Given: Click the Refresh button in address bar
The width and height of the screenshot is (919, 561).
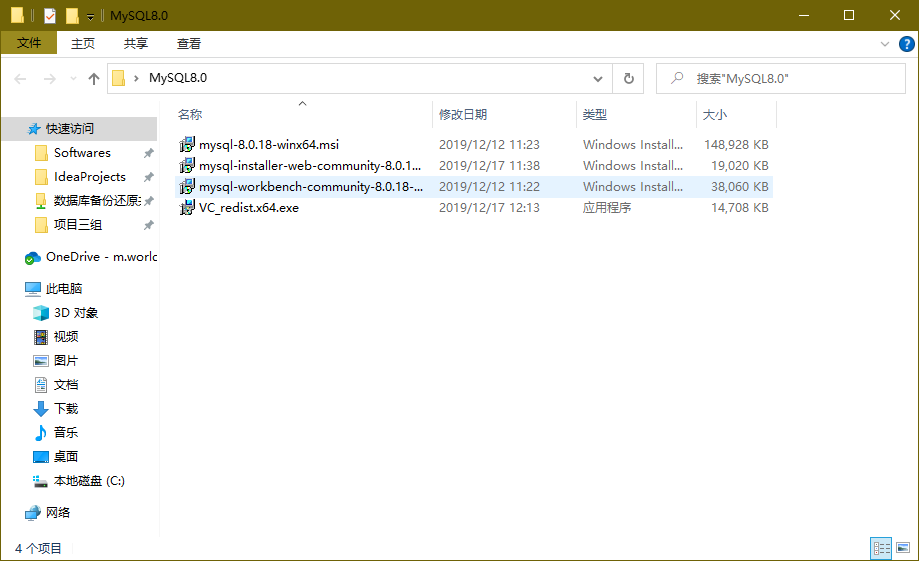Looking at the screenshot, I should (628, 78).
